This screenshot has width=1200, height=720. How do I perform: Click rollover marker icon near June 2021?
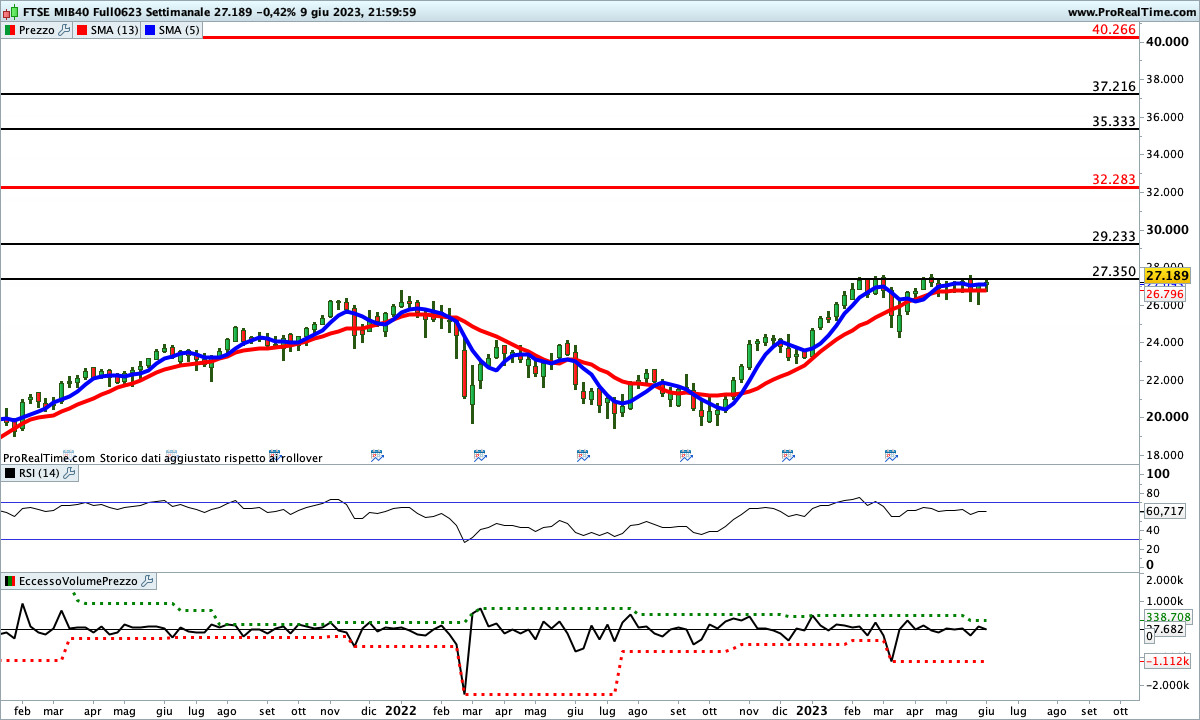click(x=172, y=455)
